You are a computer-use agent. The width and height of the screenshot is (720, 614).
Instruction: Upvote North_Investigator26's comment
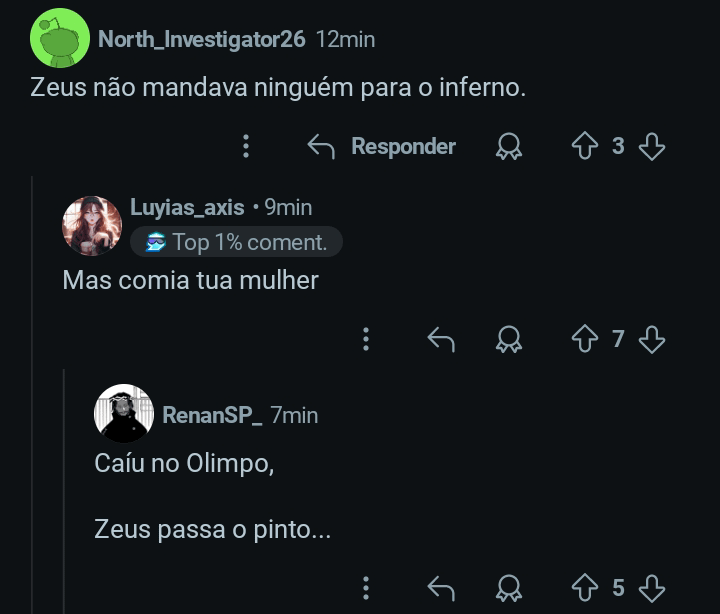(x=584, y=147)
